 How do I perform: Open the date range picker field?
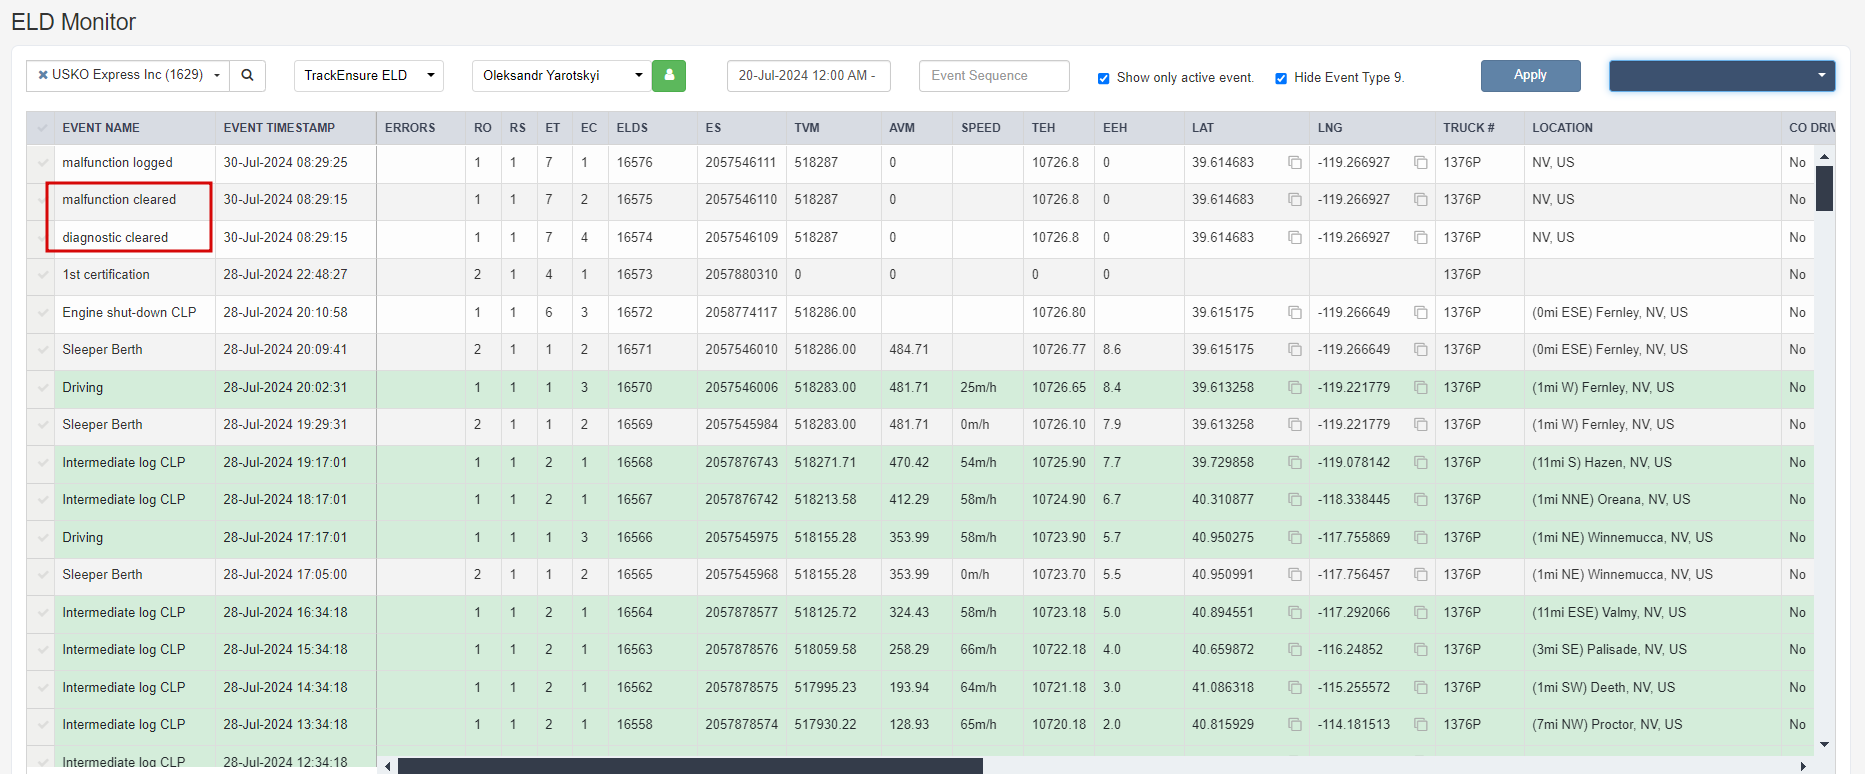click(808, 75)
